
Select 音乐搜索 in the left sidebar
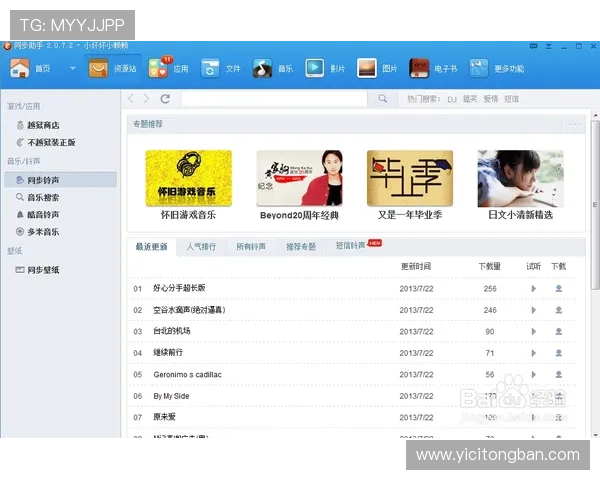pyautogui.click(x=42, y=198)
